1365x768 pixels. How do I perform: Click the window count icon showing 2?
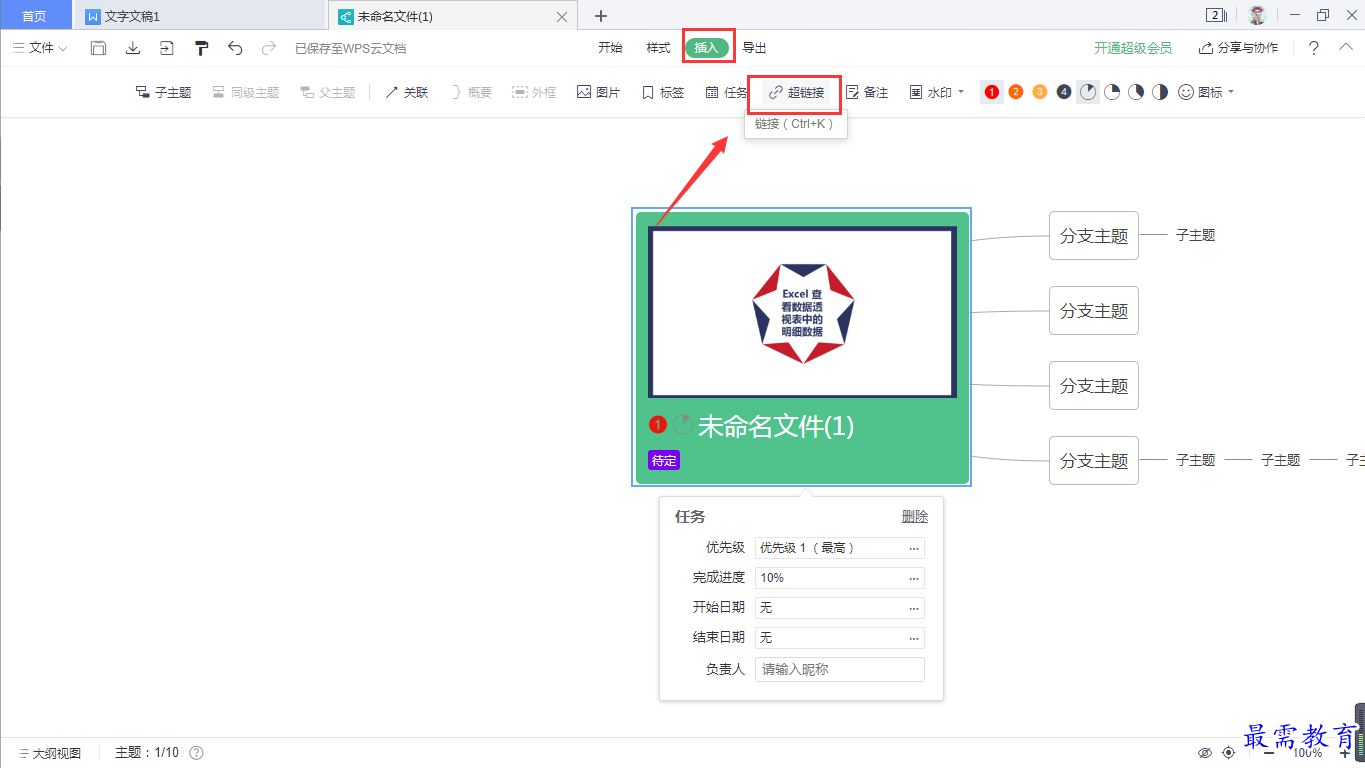tap(1217, 15)
